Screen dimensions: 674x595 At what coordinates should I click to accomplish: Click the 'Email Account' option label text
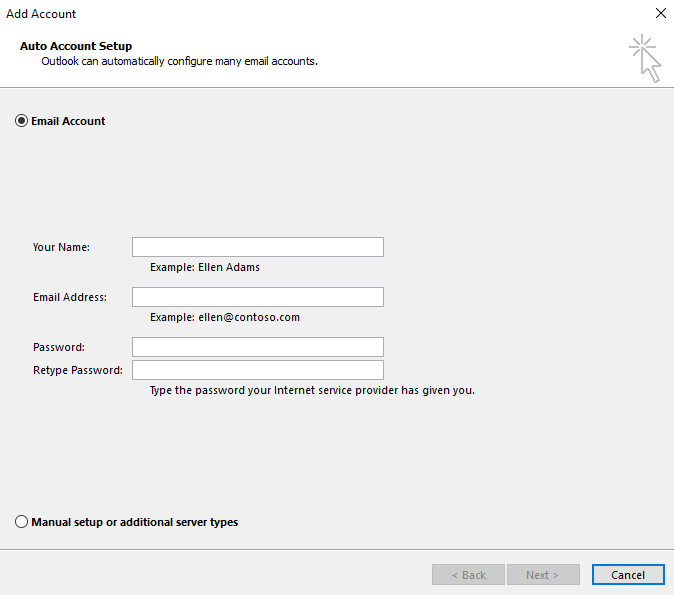pos(68,121)
